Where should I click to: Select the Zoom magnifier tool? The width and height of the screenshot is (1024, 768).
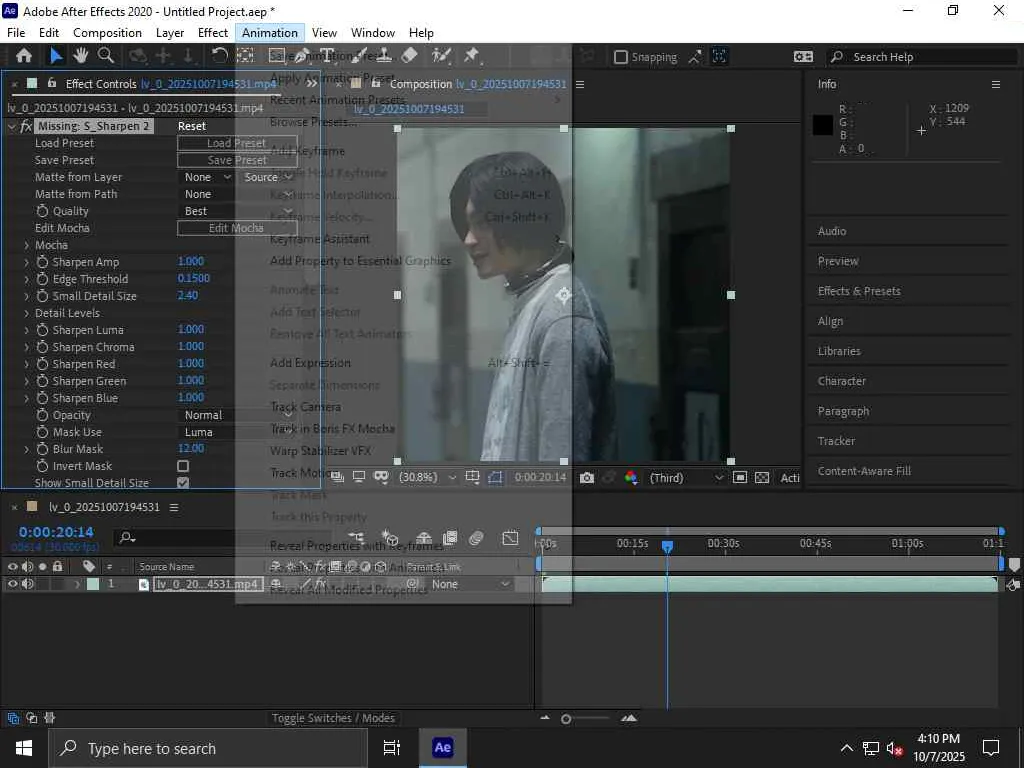pyautogui.click(x=105, y=56)
